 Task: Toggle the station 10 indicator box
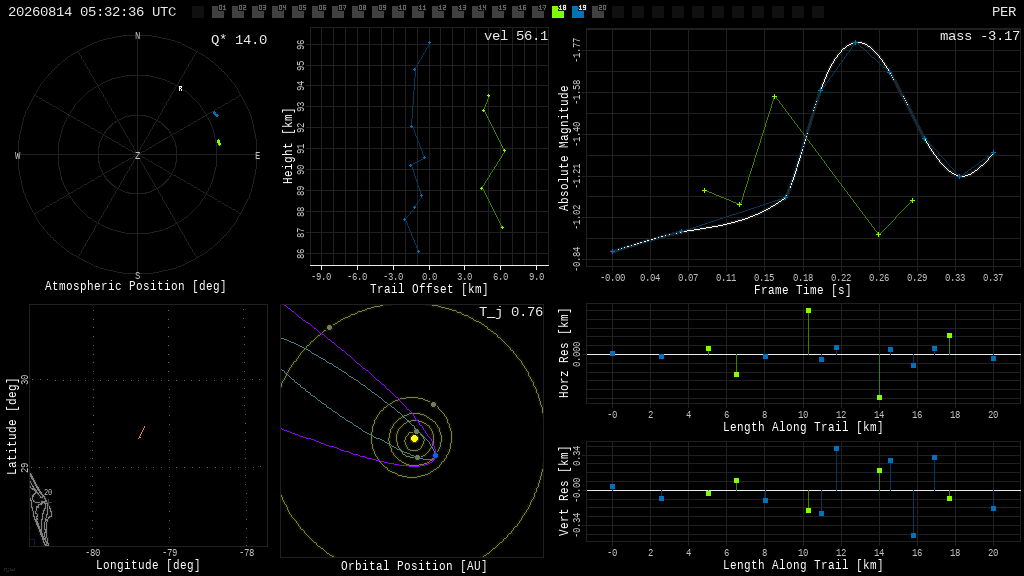pos(398,12)
